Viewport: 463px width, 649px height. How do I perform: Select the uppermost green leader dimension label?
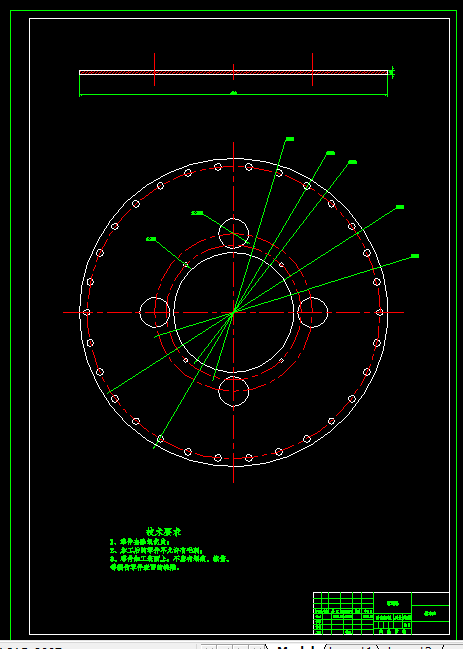pyautogui.click(x=290, y=139)
